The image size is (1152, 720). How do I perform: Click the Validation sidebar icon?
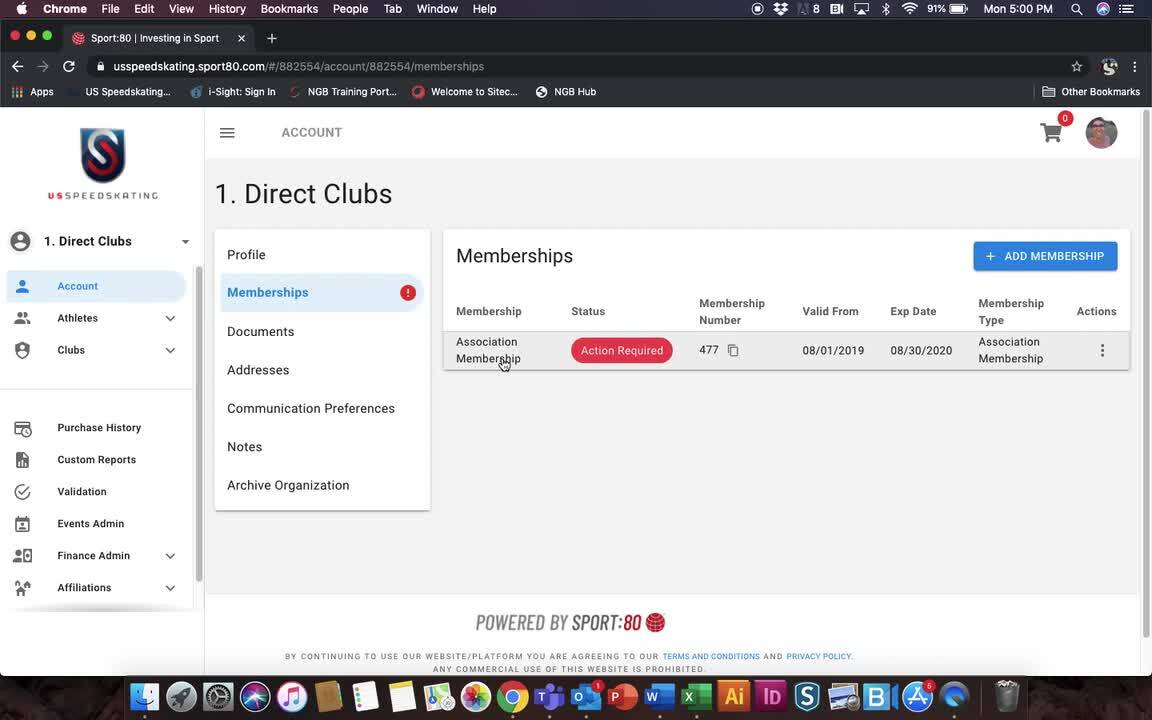[x=22, y=491]
